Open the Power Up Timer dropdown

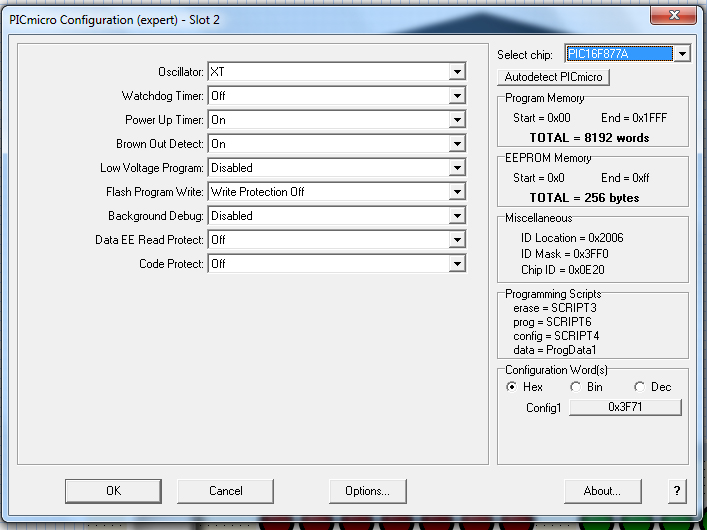pos(337,120)
